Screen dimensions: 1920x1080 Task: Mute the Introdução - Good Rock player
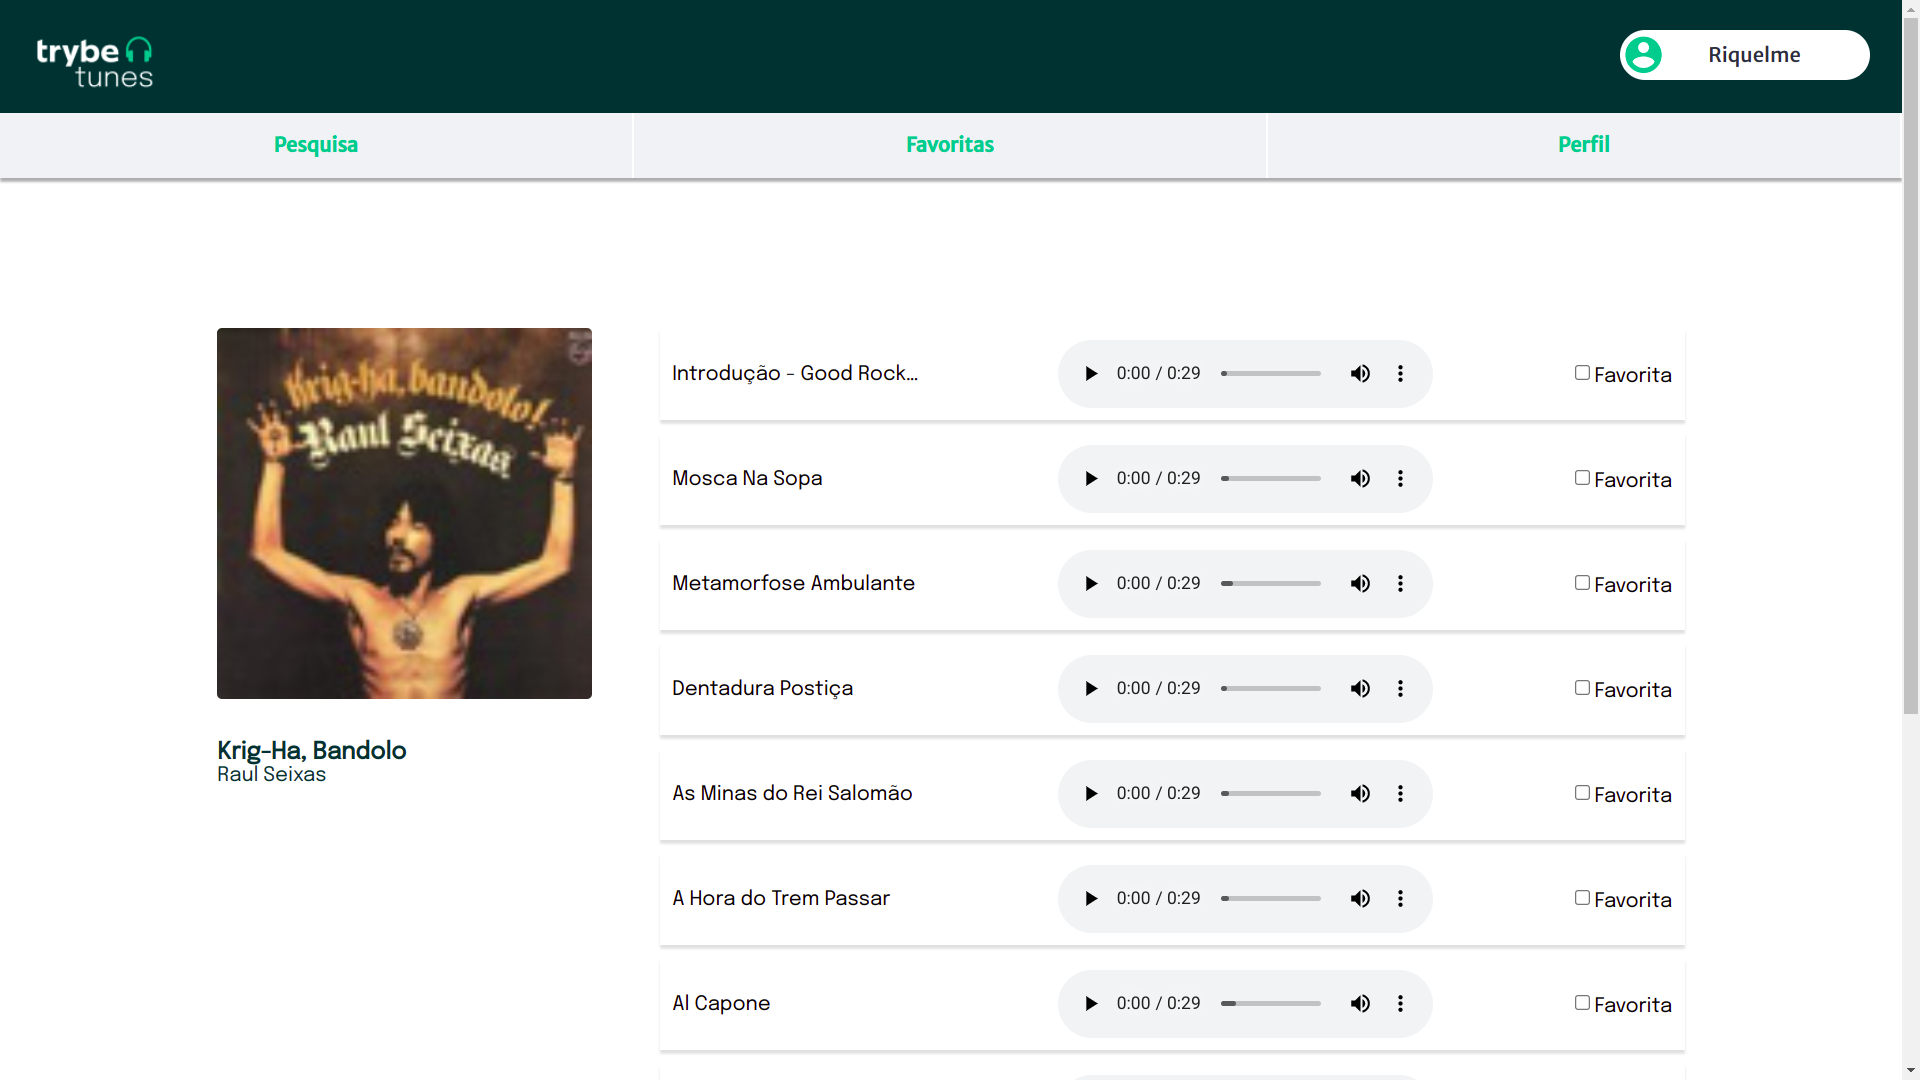coord(1360,374)
